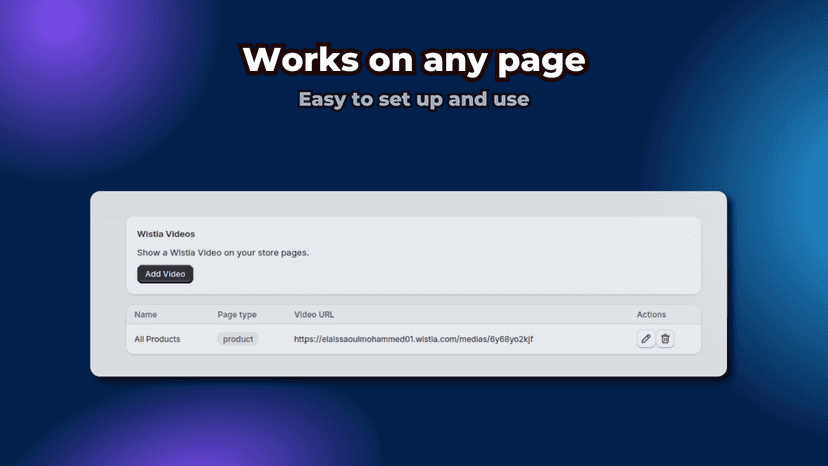
Task: Click the 'Easy to set up and use' subtitle
Action: coord(414,99)
